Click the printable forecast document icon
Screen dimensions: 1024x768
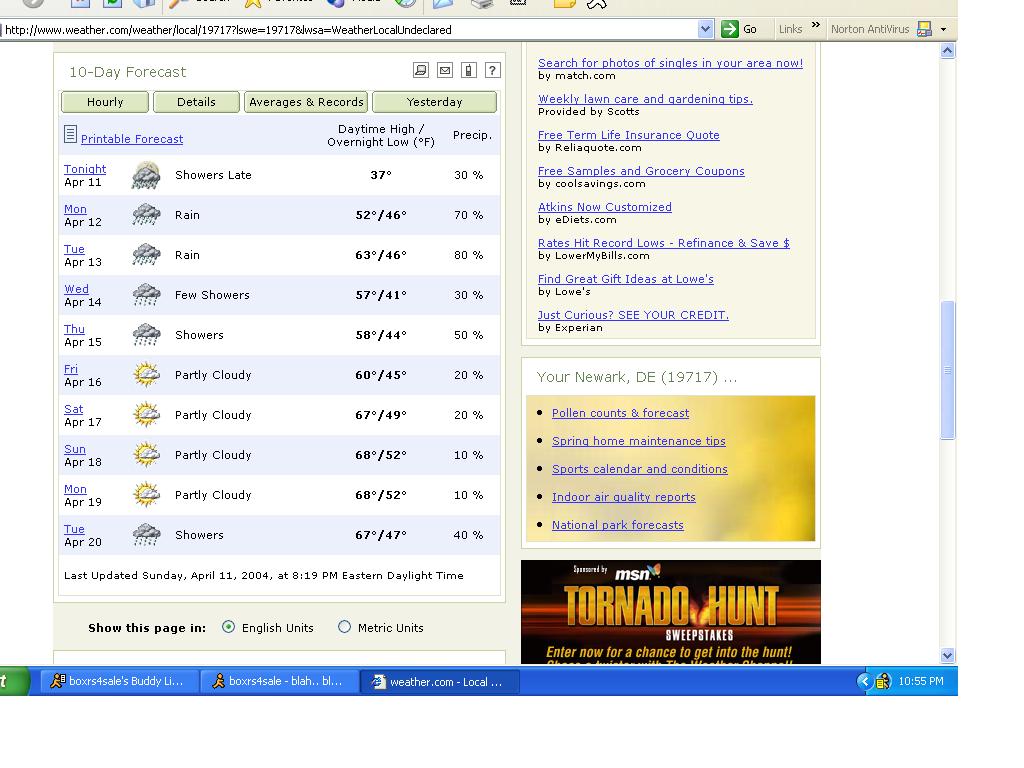point(70,134)
